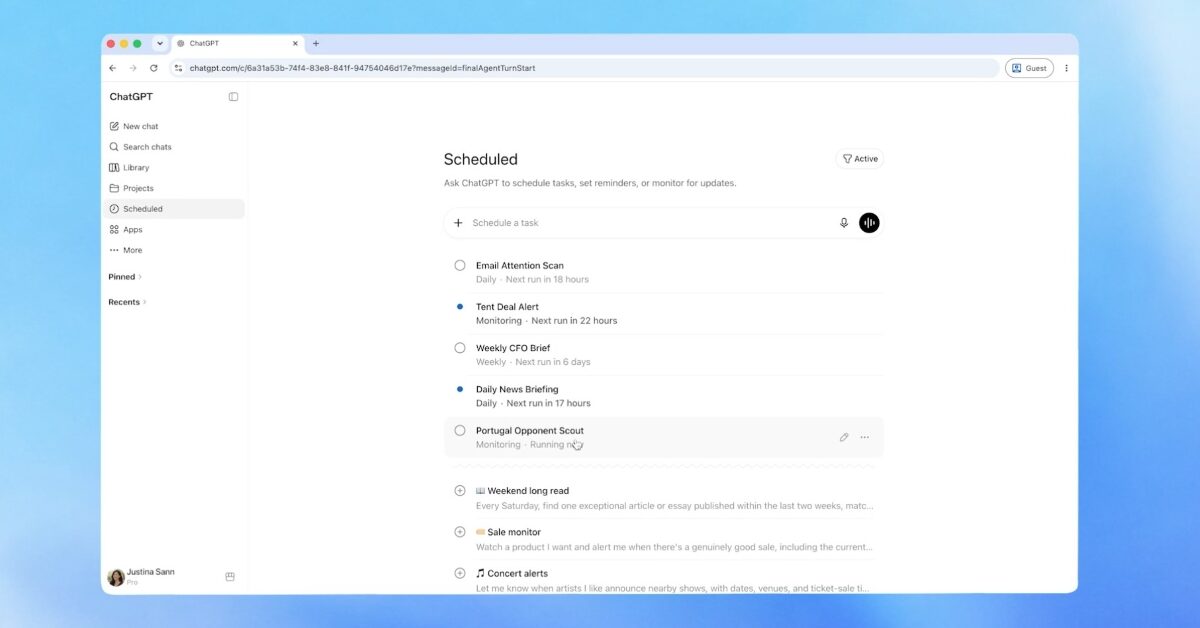This screenshot has width=1200, height=628.
Task: Click the microphone dictation icon
Action: point(844,223)
